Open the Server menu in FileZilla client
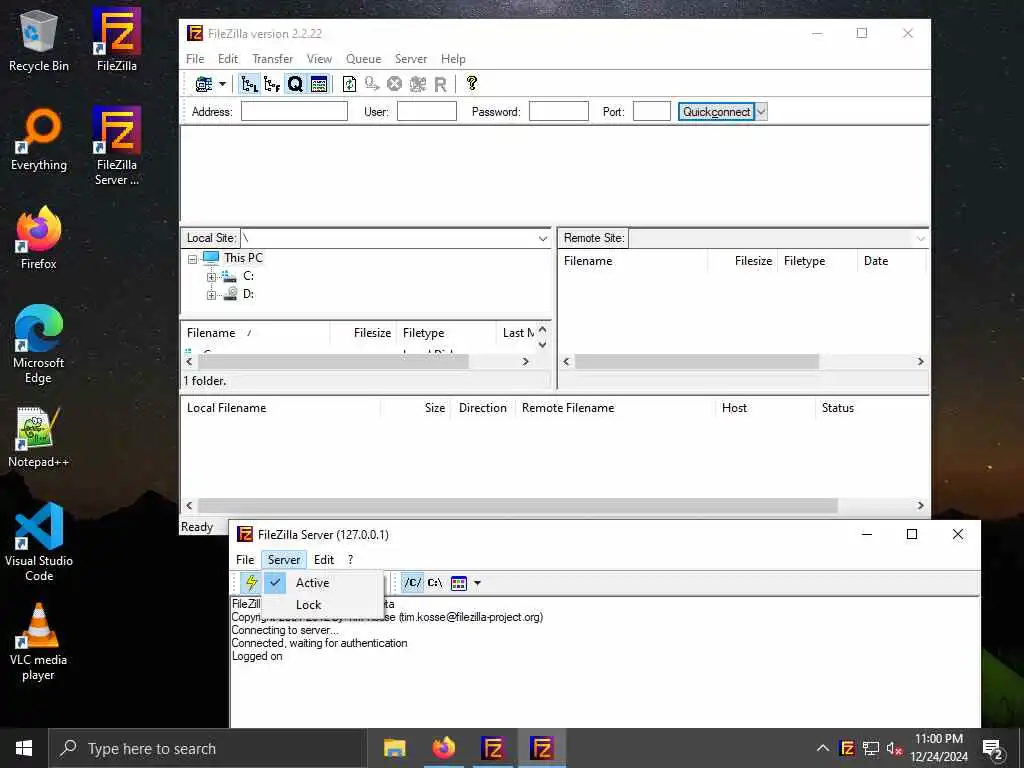The width and height of the screenshot is (1024, 768). click(411, 59)
